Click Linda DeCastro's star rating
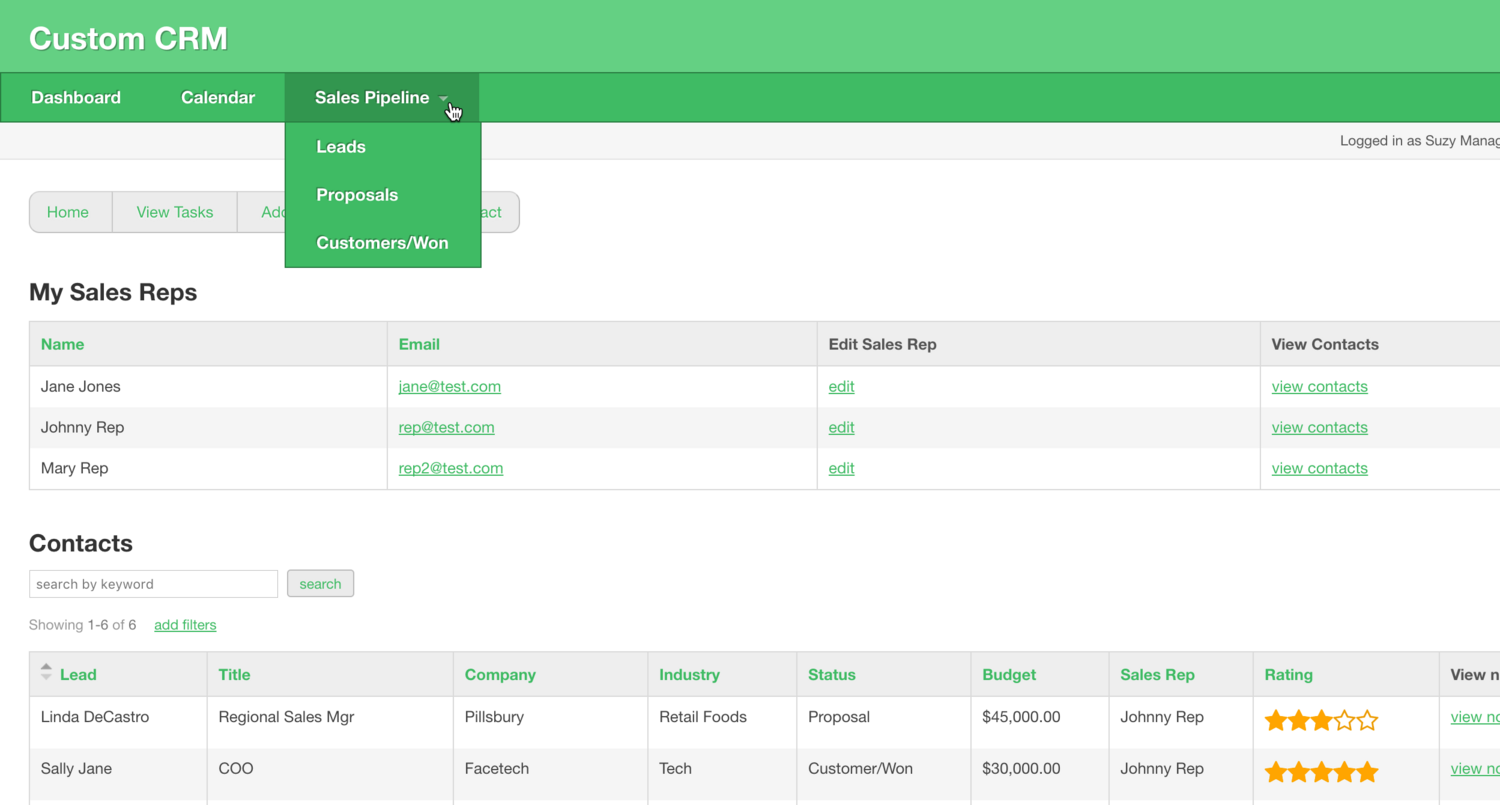Image resolution: width=1500 pixels, height=805 pixels. click(x=1320, y=720)
